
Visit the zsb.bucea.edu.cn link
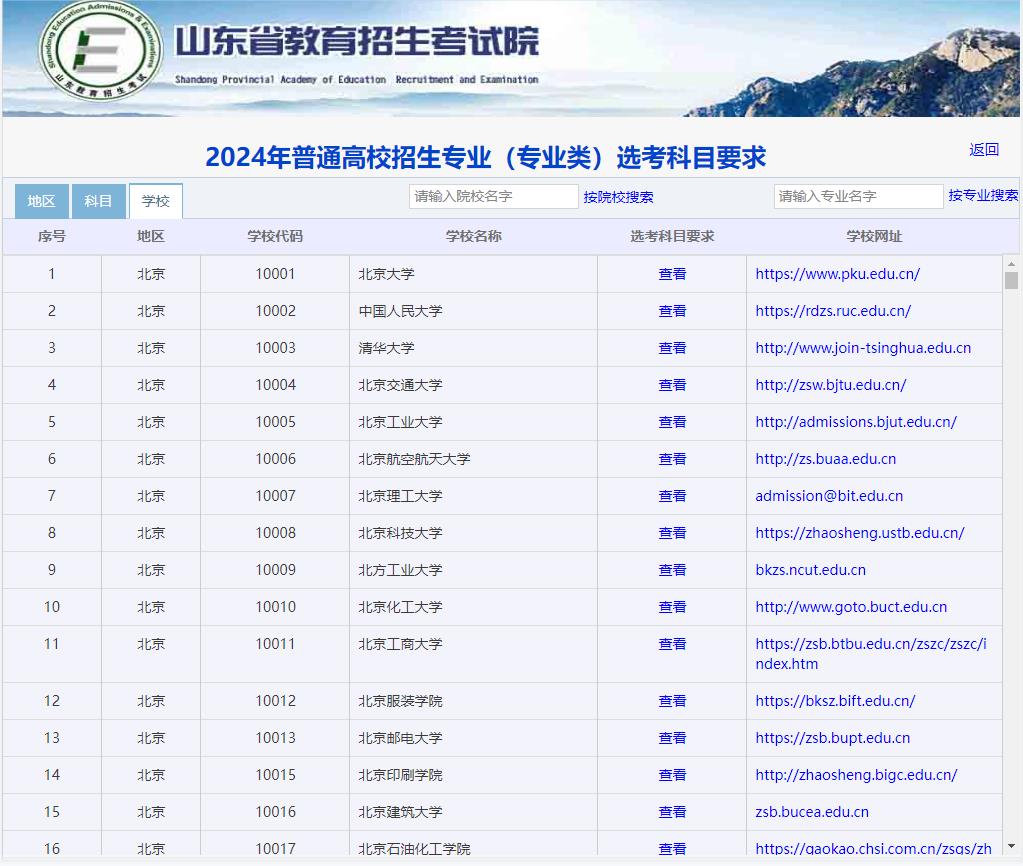812,812
